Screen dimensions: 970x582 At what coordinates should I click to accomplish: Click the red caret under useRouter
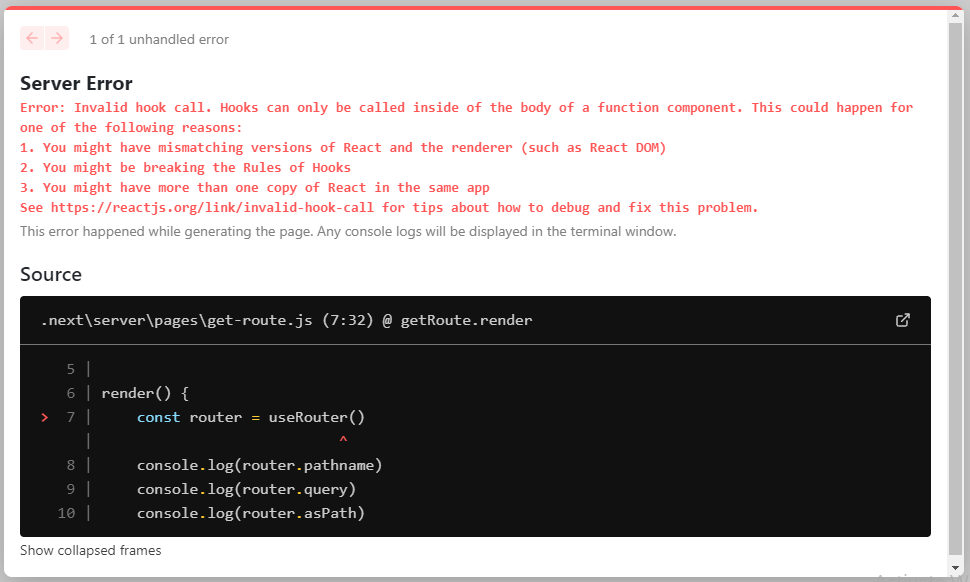pos(343,440)
